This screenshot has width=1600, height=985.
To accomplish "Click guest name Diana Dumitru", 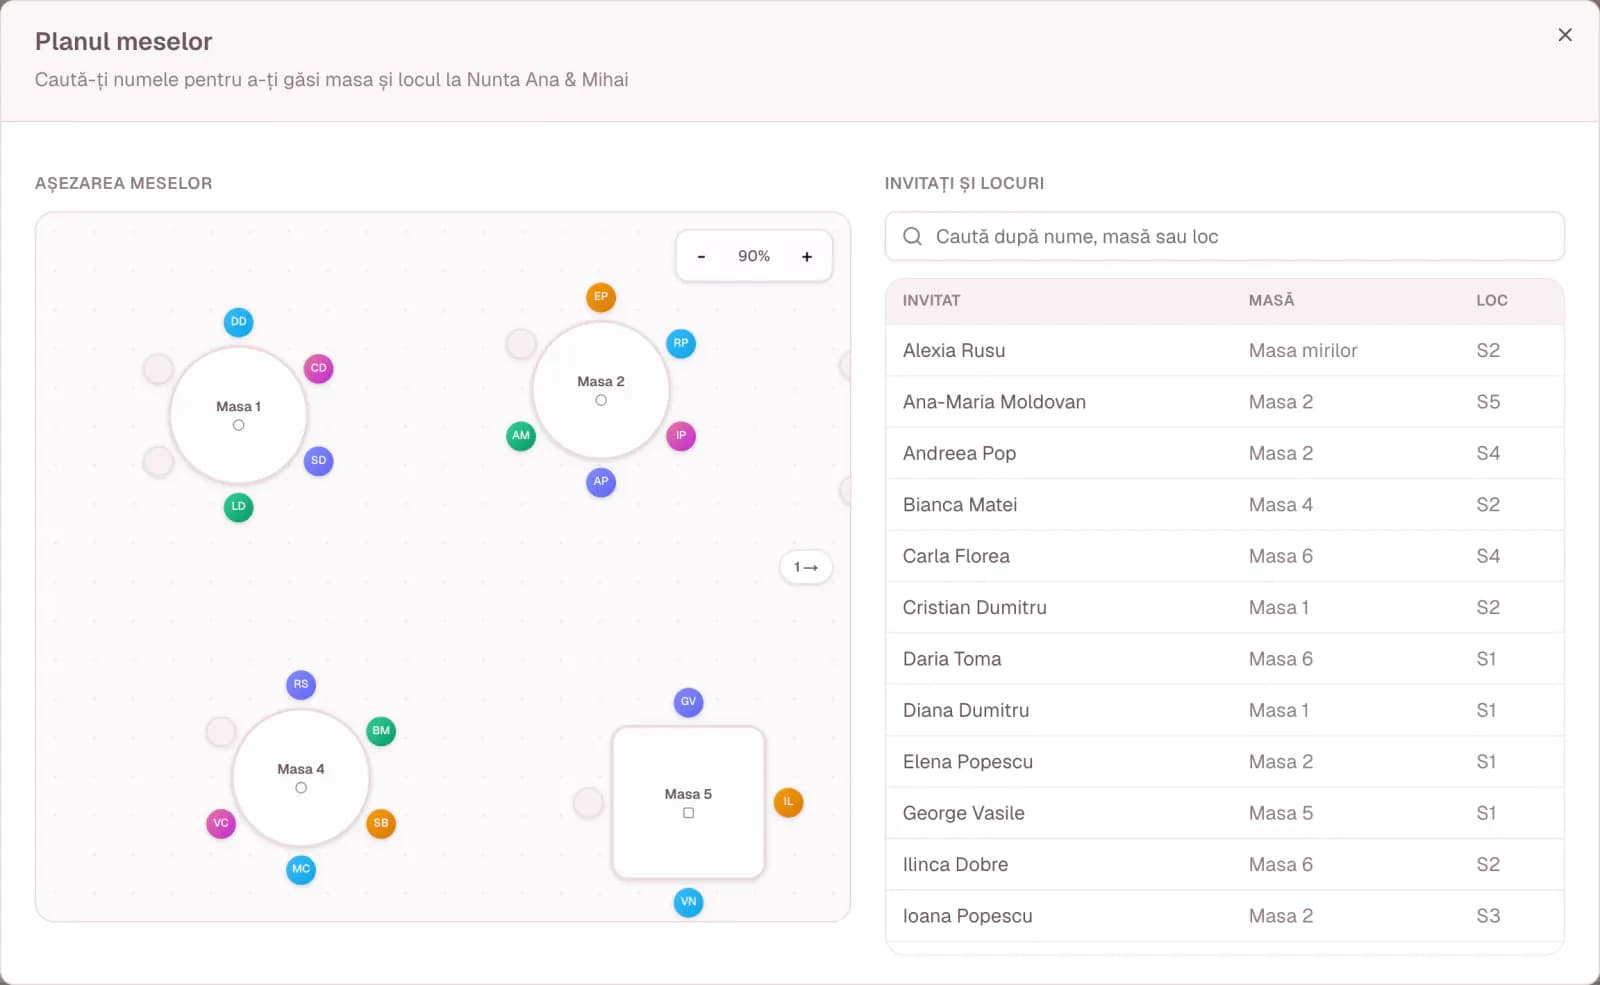I will tap(966, 711).
